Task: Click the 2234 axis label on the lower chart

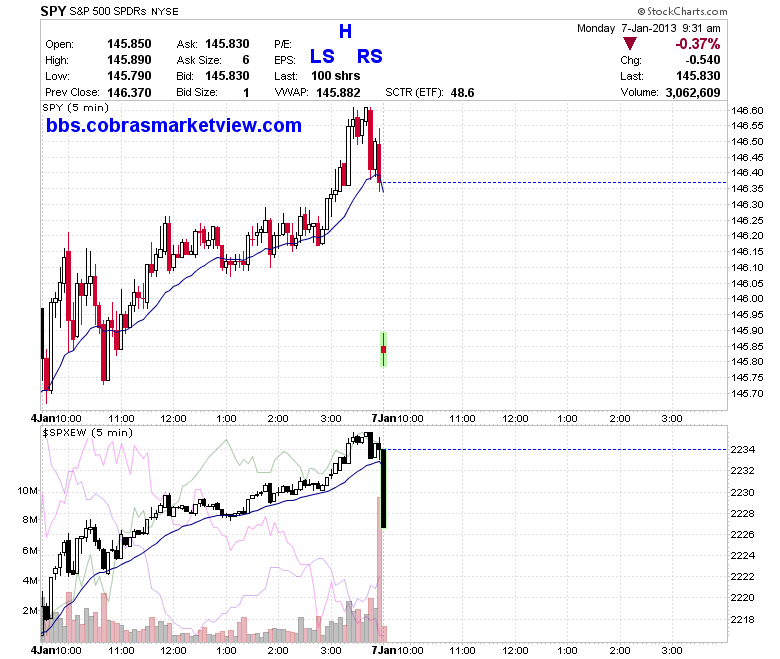Action: point(742,449)
